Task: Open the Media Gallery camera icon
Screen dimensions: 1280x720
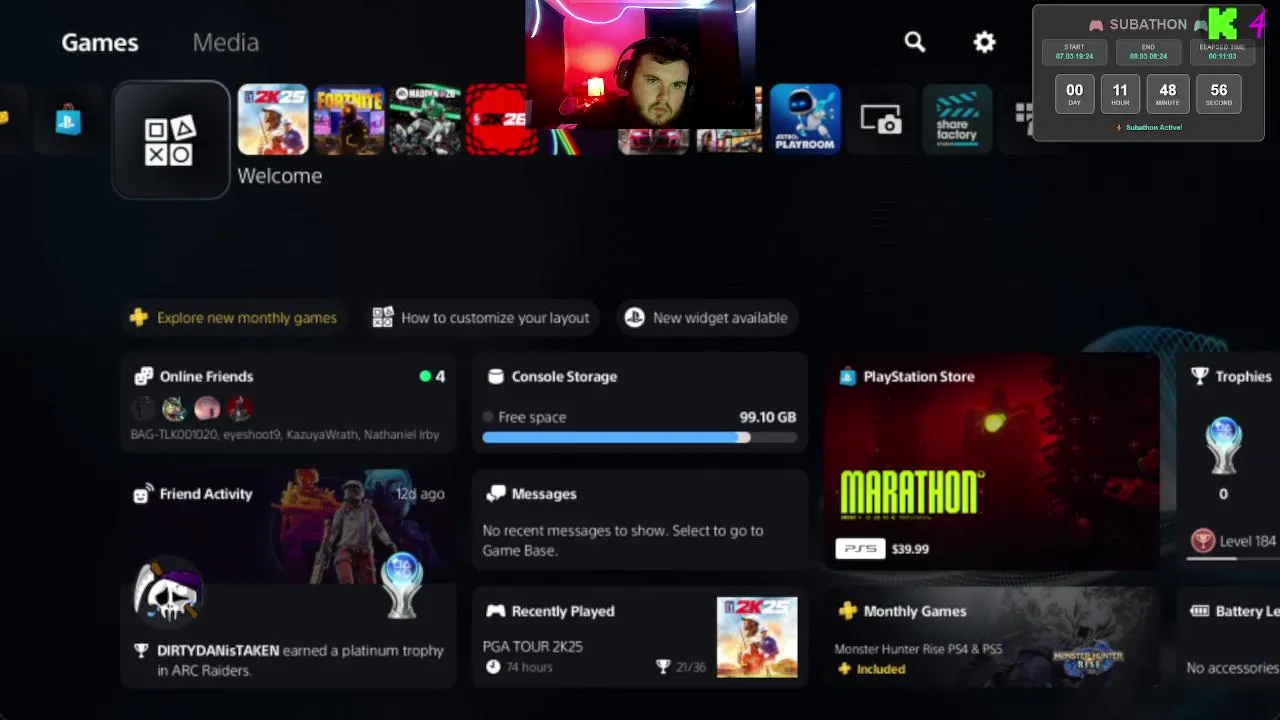Action: point(881,121)
